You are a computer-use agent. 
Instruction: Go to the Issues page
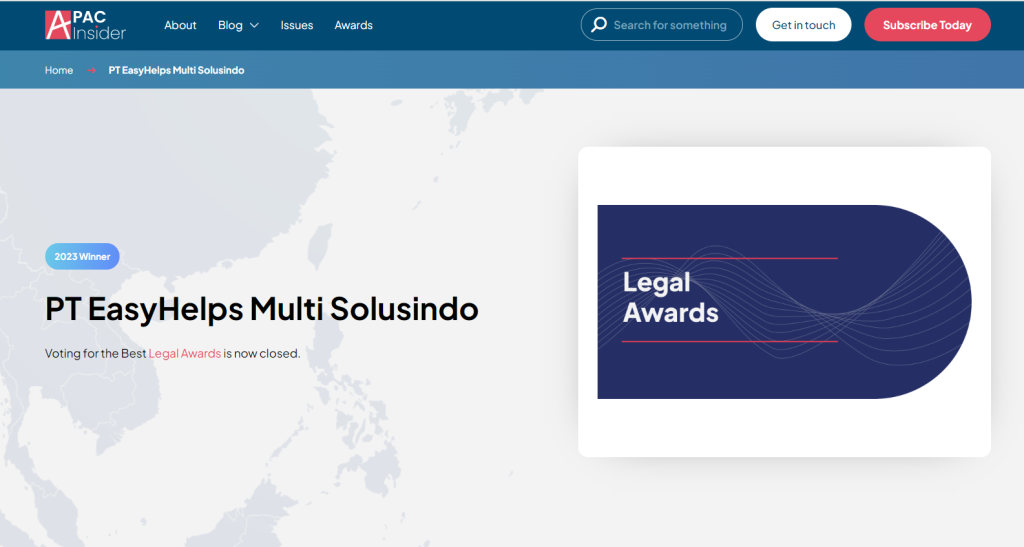(297, 25)
